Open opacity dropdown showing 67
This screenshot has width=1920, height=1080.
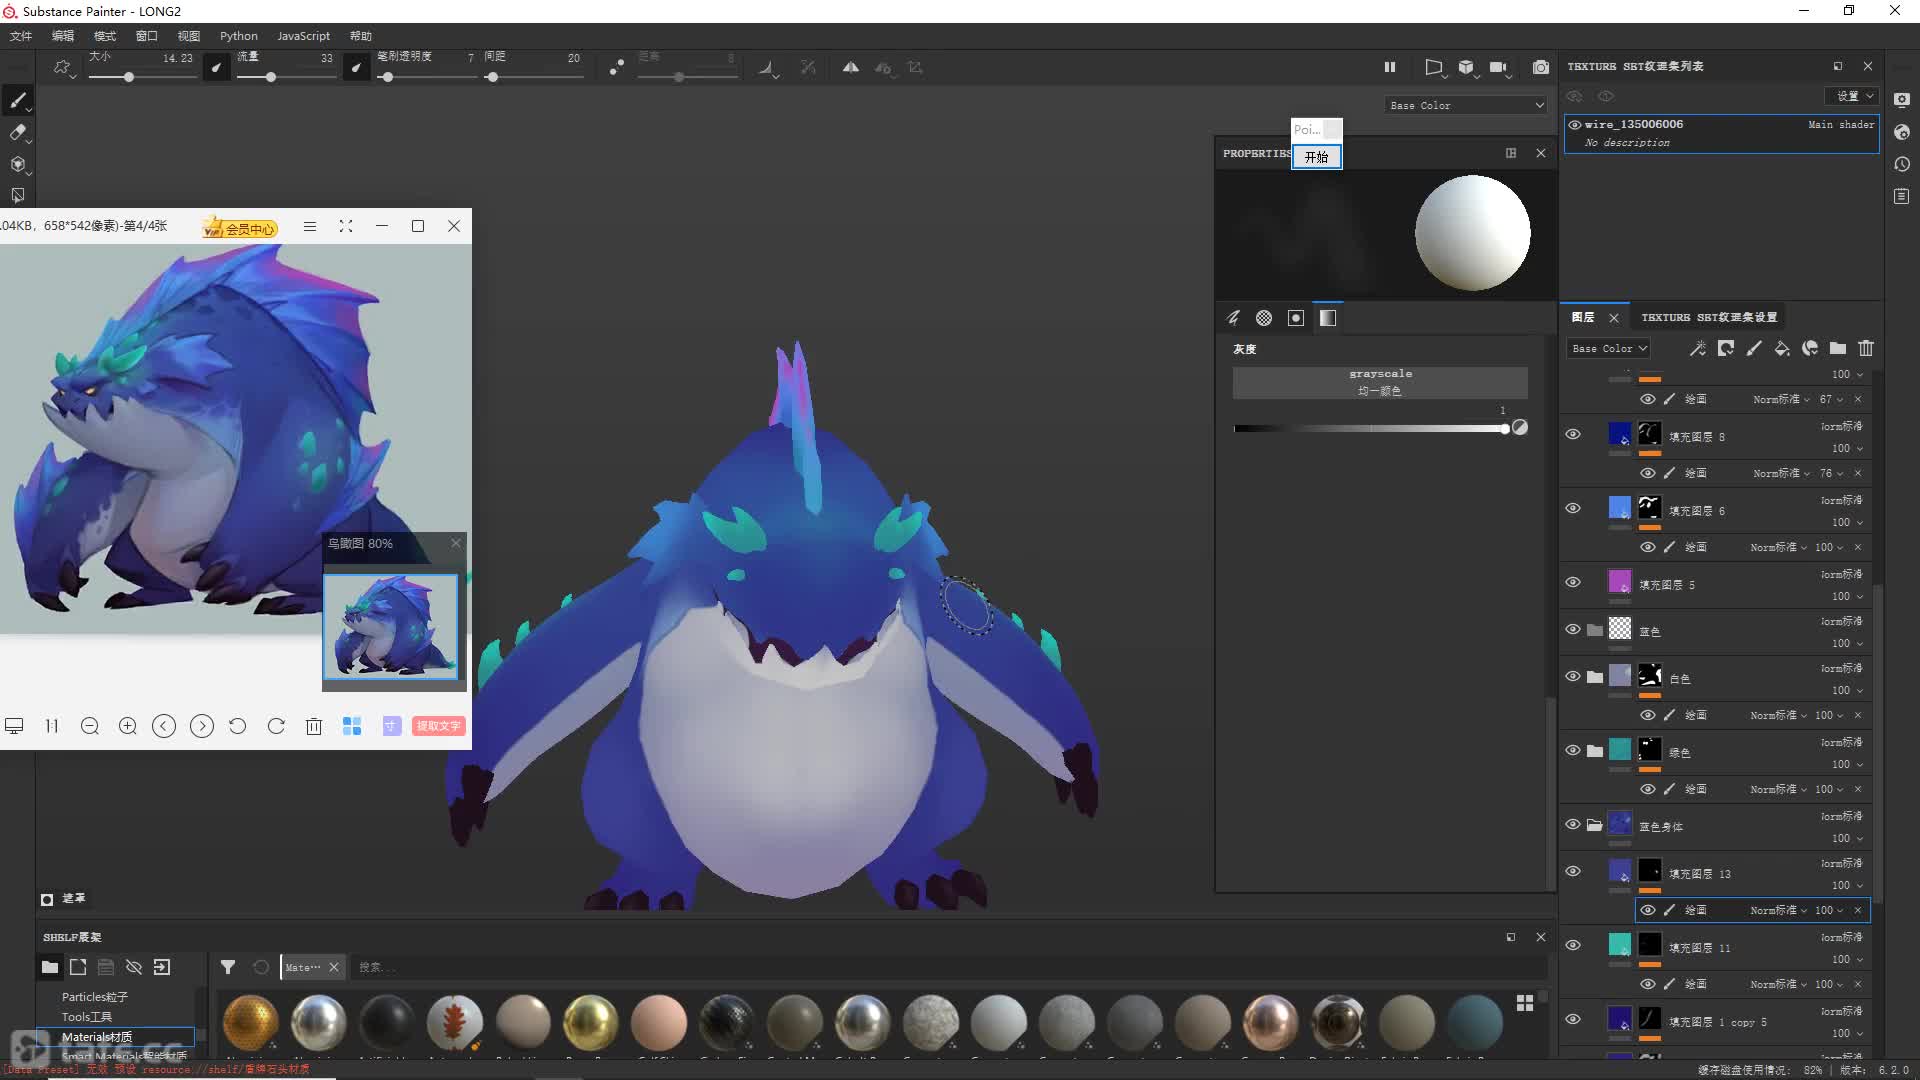click(x=1831, y=399)
